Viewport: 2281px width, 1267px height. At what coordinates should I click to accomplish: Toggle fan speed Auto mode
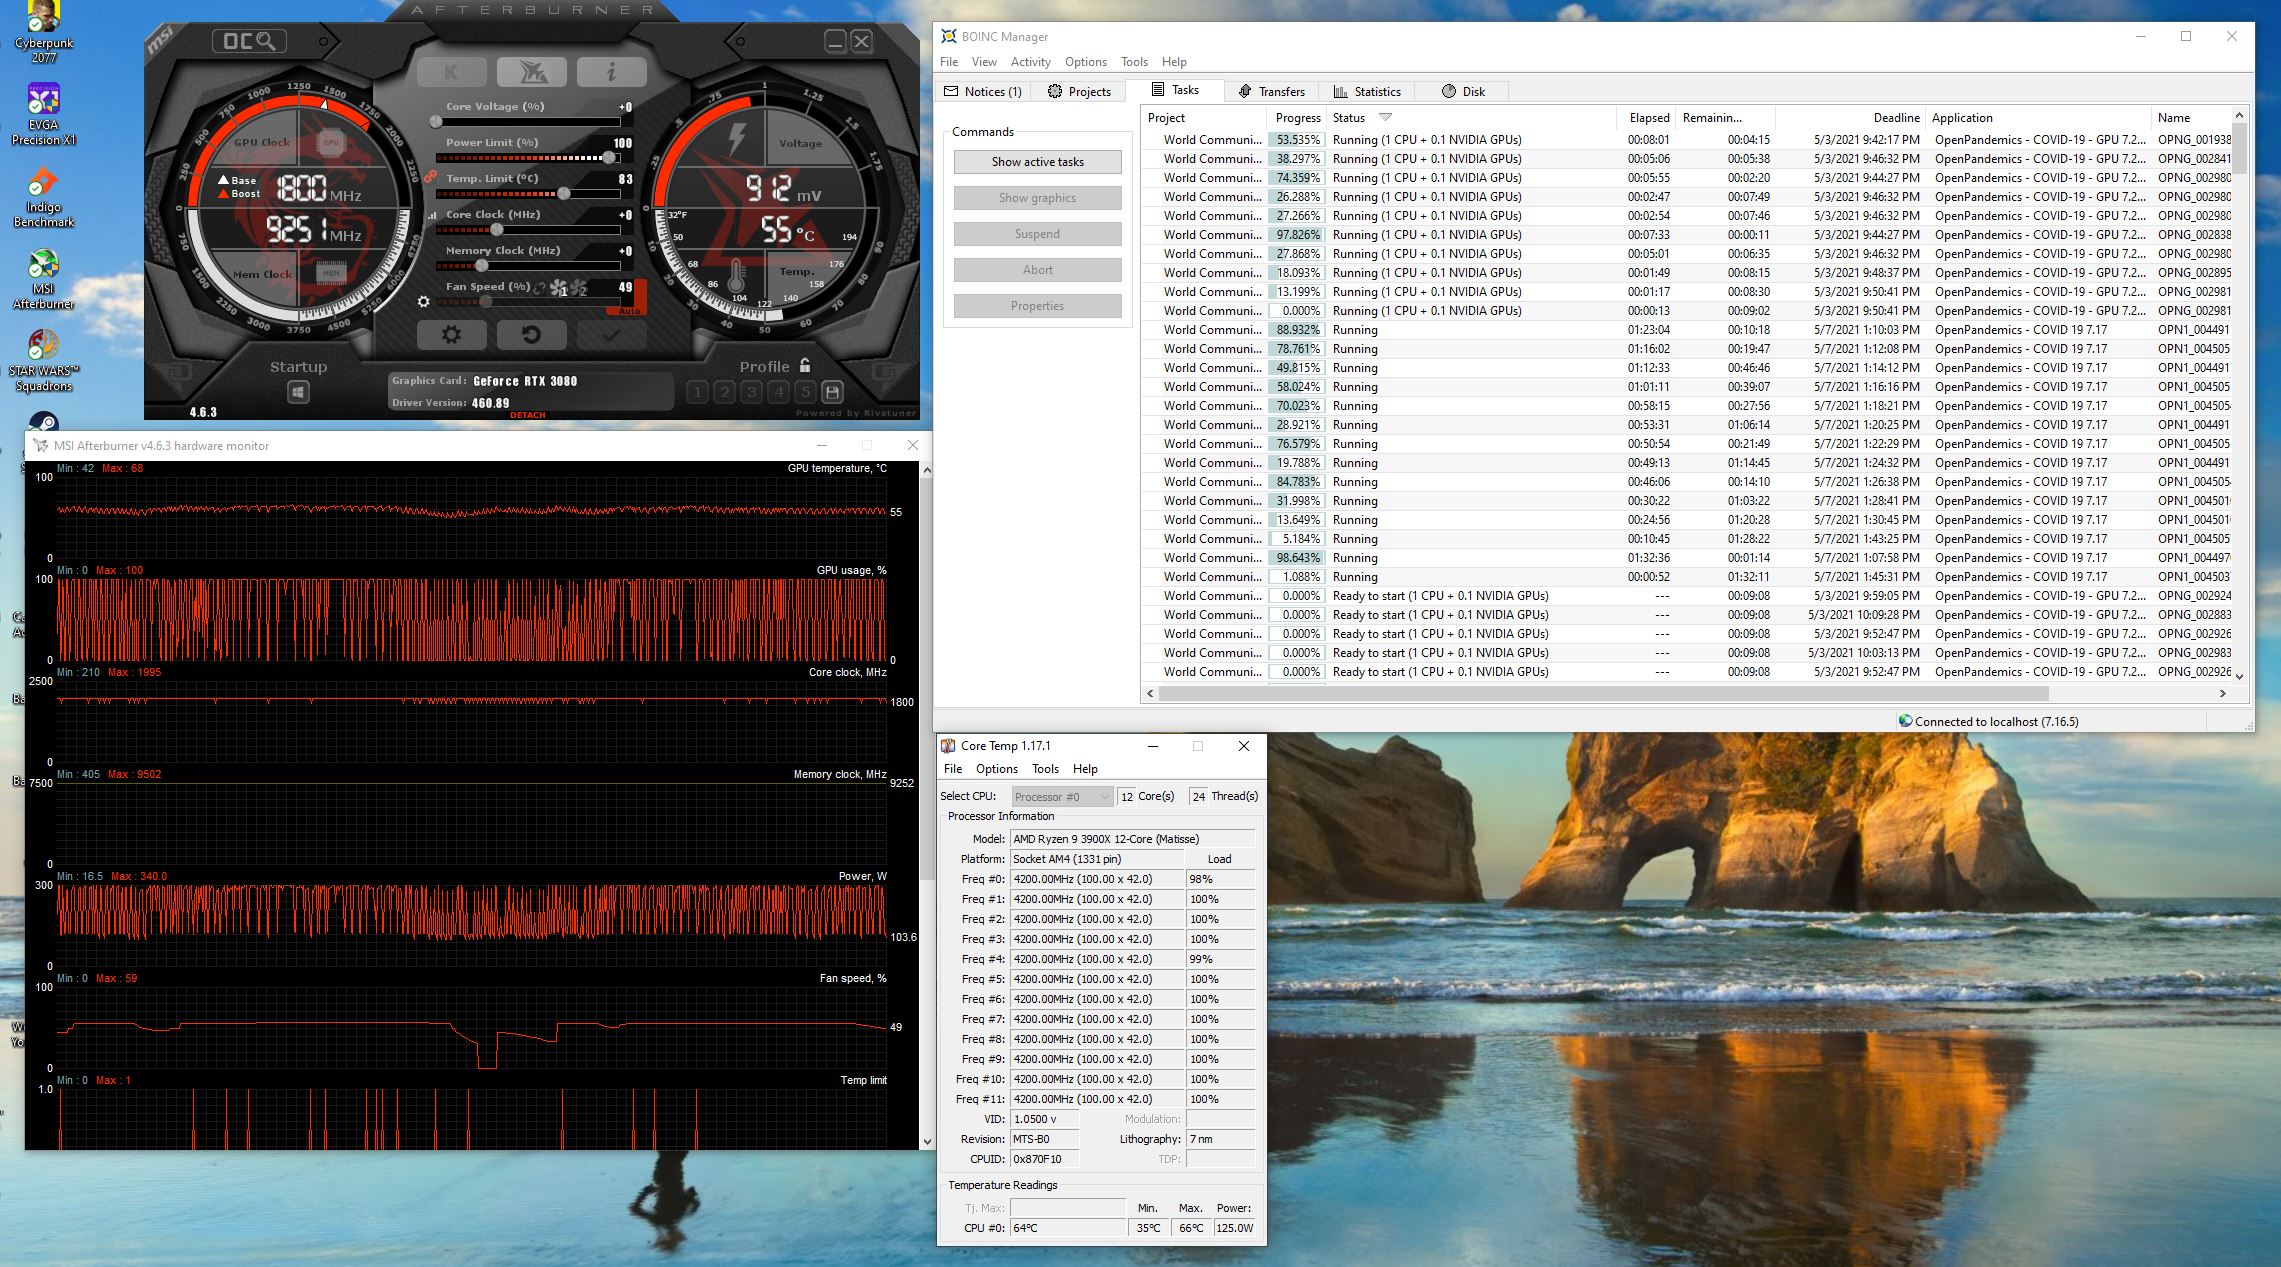pyautogui.click(x=629, y=311)
